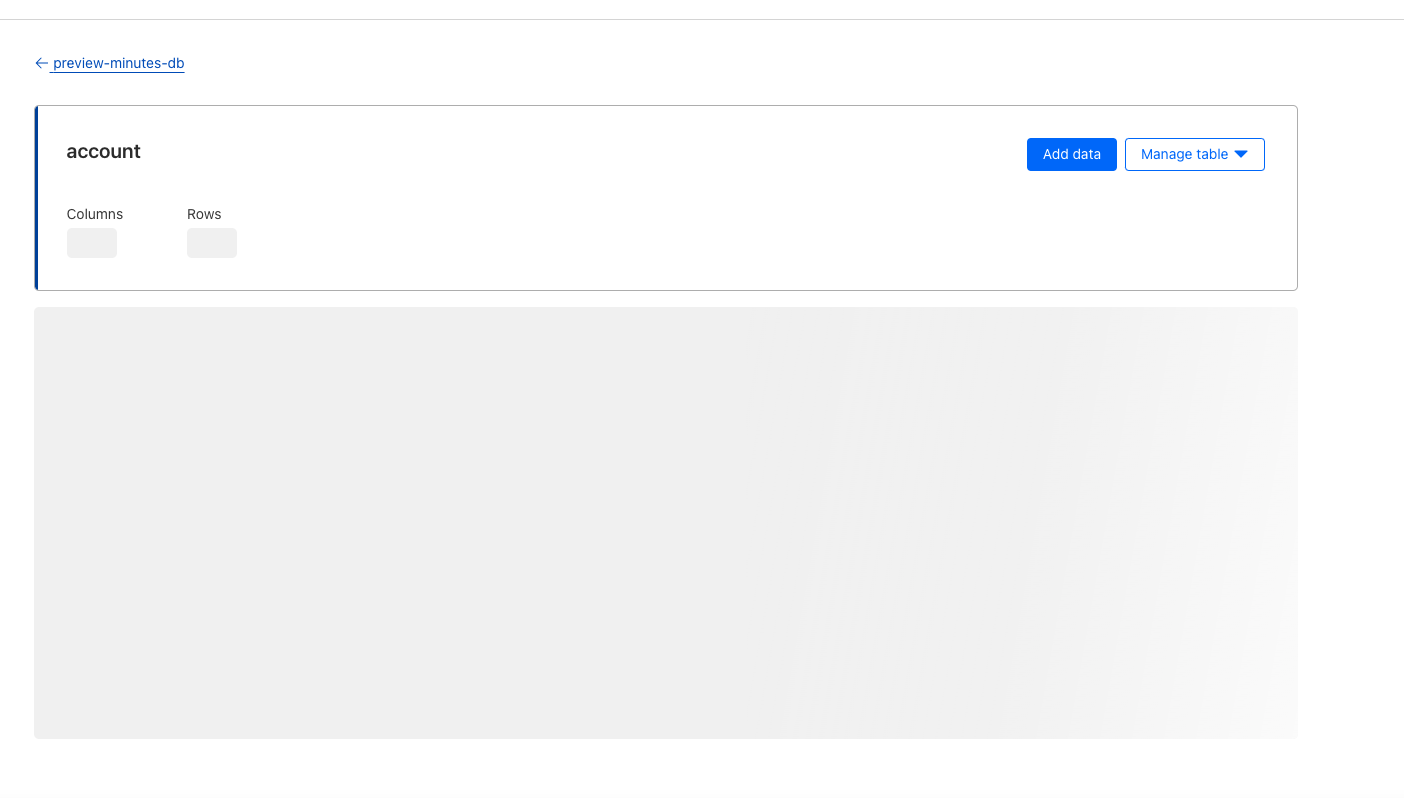This screenshot has width=1404, height=798.
Task: Click the Rows count loading placeholder
Action: click(212, 243)
